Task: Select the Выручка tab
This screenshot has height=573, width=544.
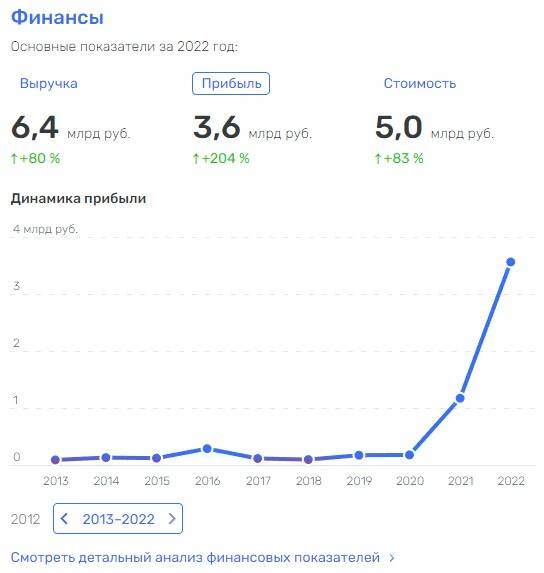Action: [x=49, y=83]
